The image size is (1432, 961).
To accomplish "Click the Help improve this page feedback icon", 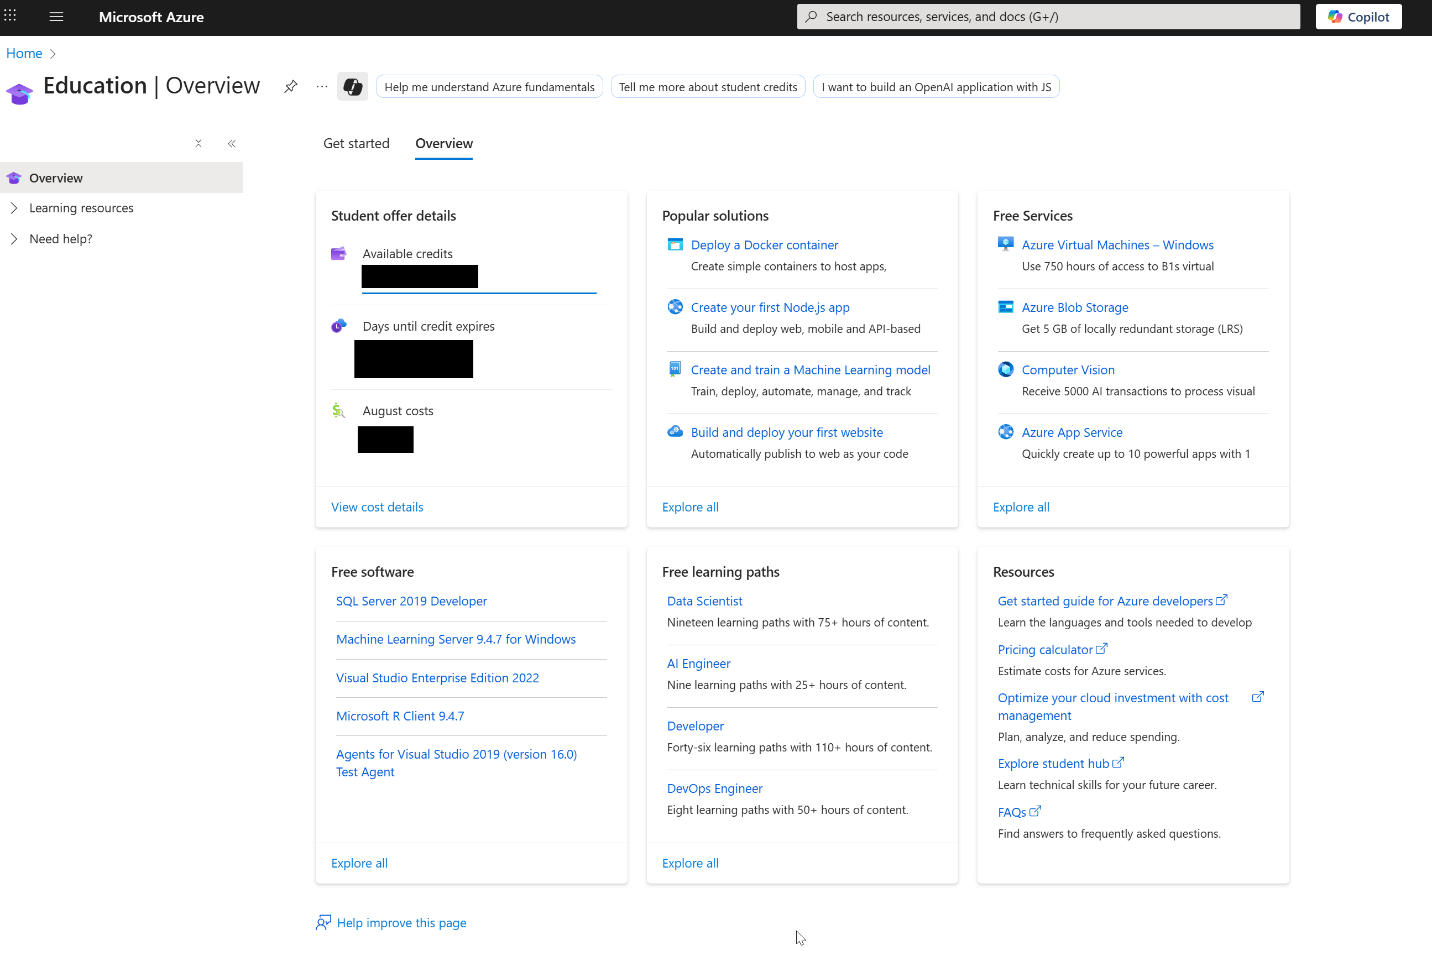I will 323,922.
